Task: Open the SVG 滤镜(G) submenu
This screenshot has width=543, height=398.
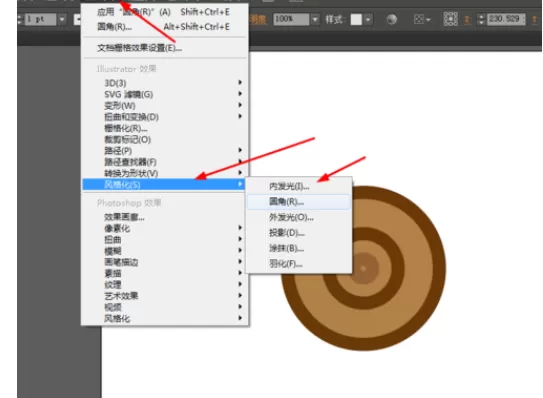Action: (x=165, y=94)
